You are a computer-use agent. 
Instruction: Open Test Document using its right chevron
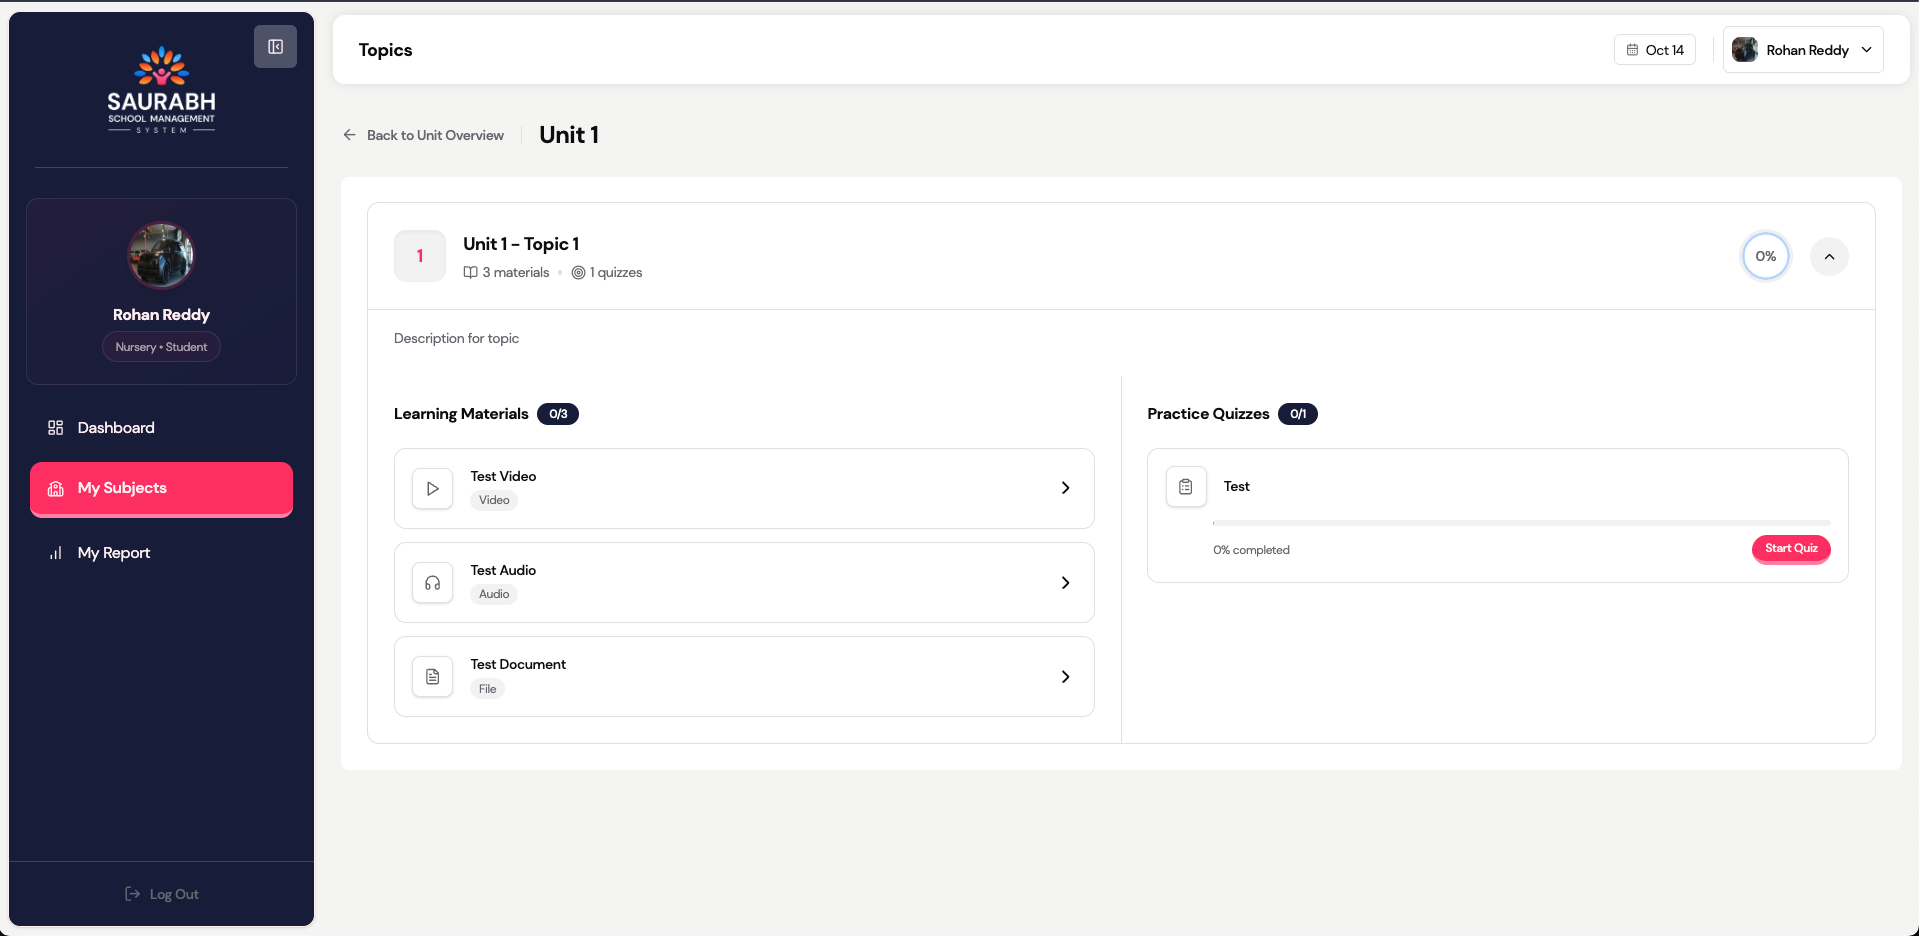point(1065,677)
